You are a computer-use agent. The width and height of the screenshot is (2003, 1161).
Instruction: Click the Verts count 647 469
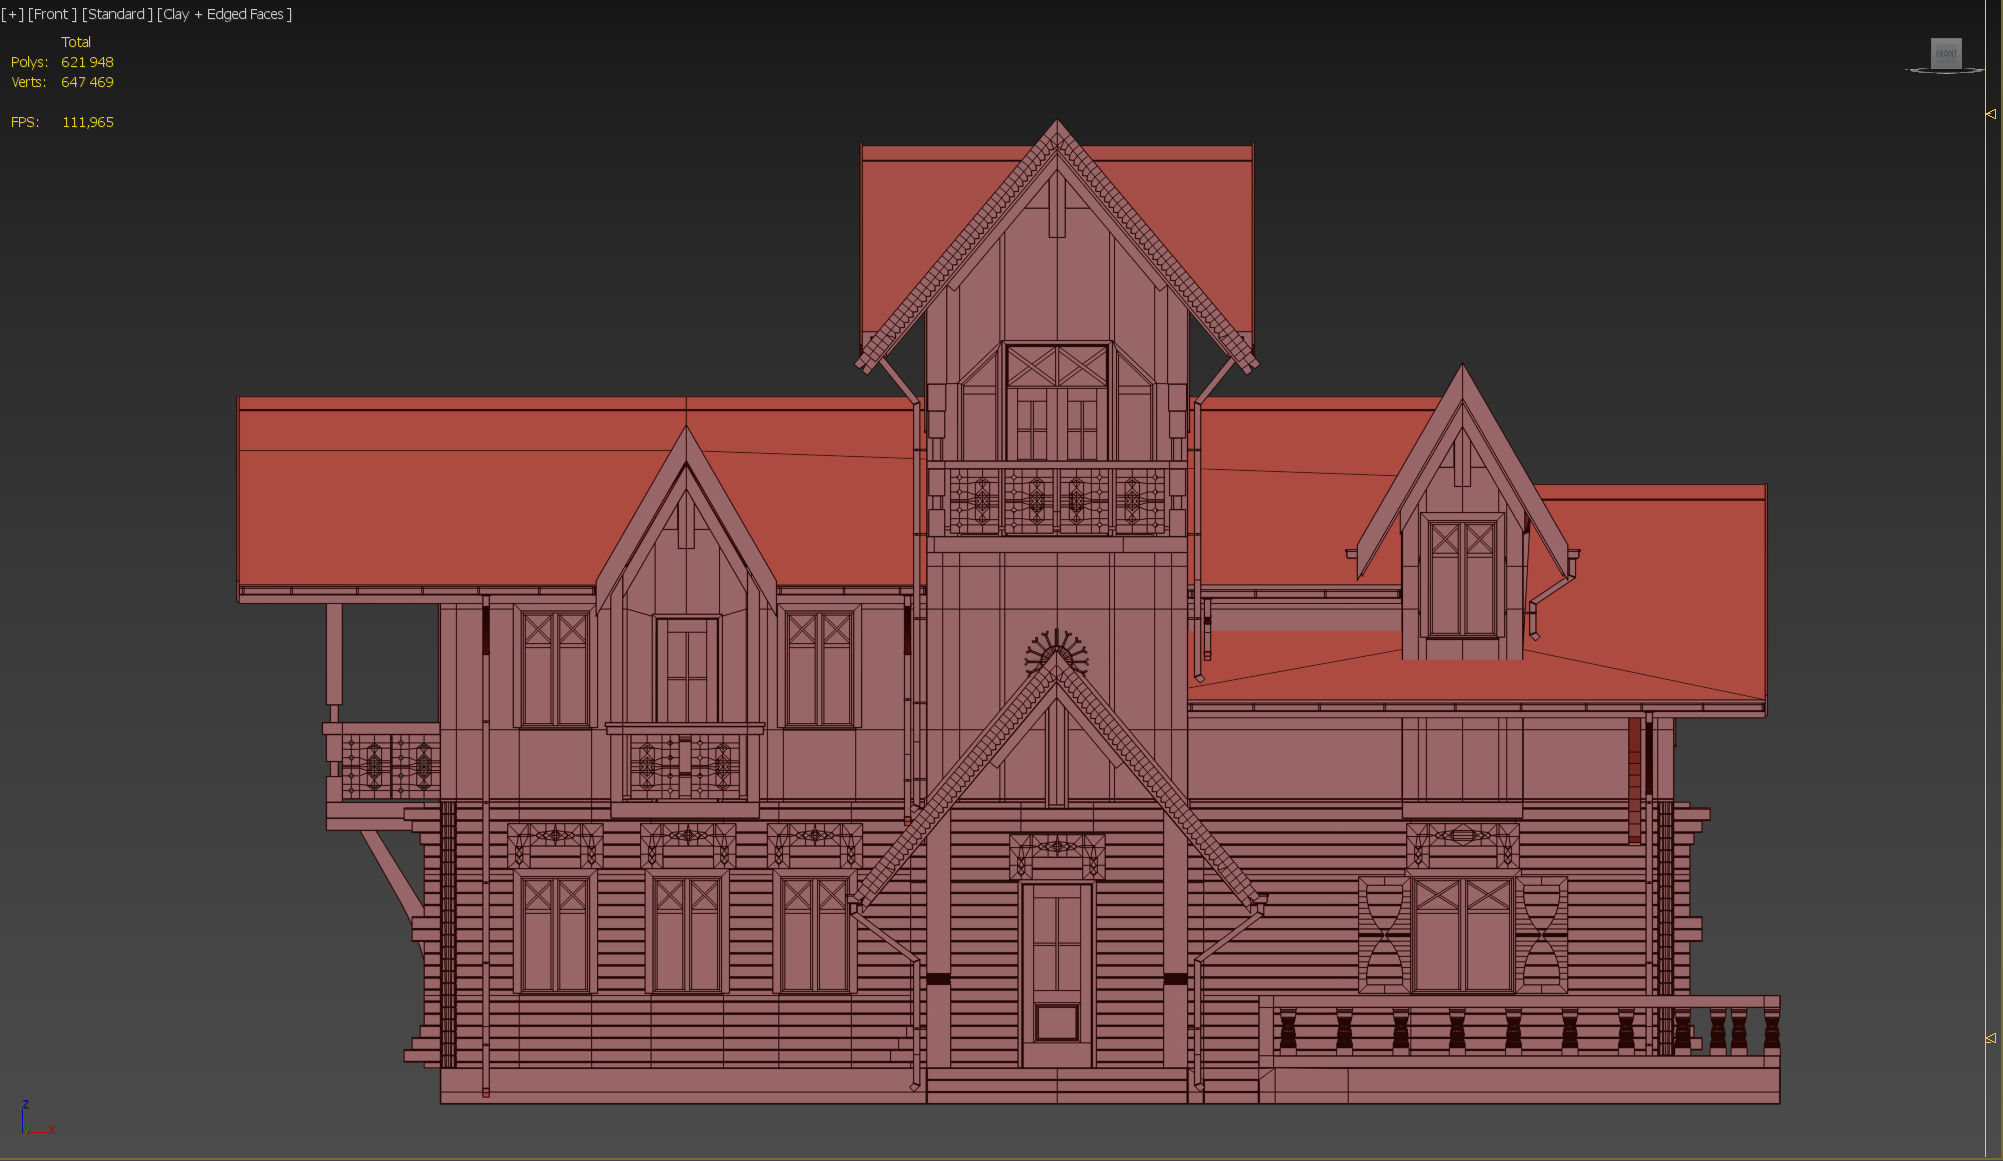point(87,82)
